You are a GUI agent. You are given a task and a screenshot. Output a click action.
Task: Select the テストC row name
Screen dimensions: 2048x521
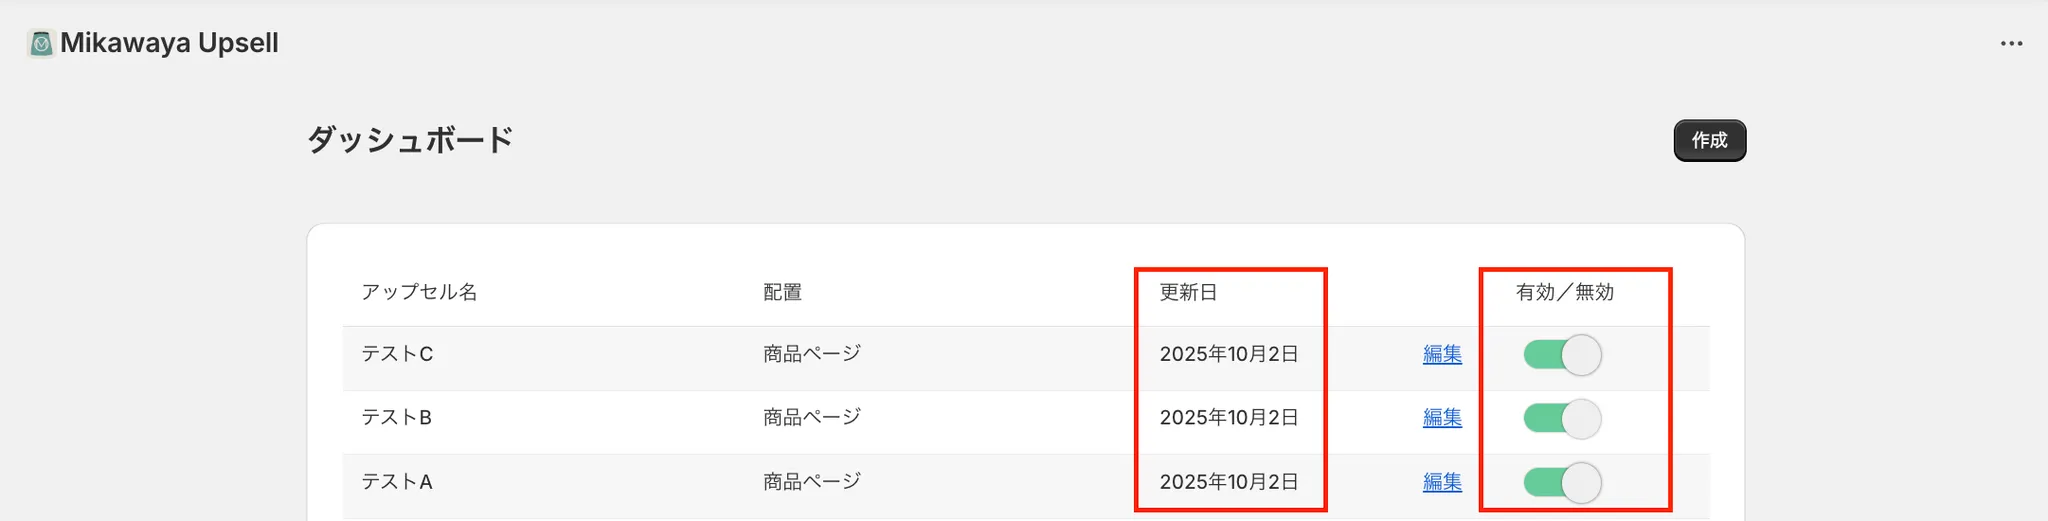[x=397, y=354]
